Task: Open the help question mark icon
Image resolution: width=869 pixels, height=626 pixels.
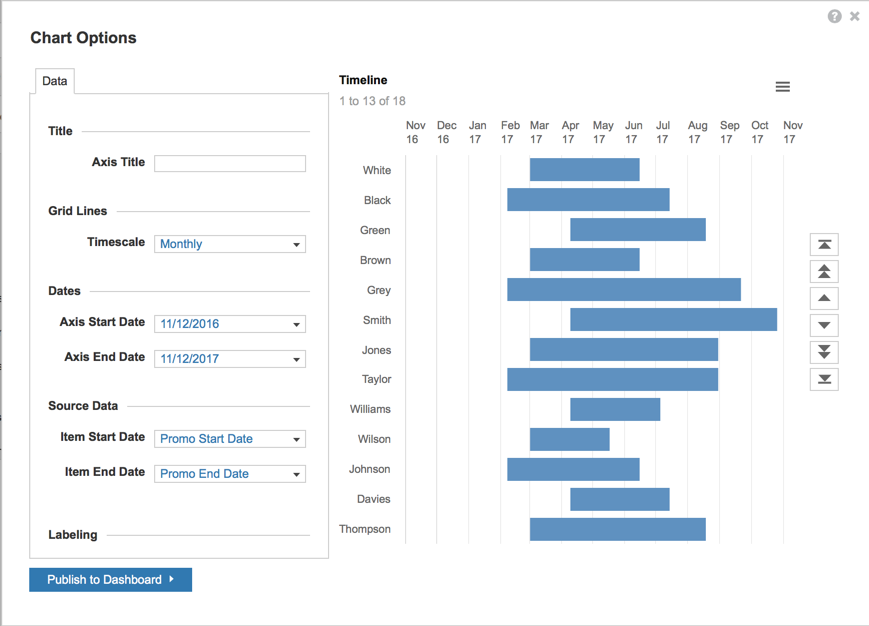Action: click(x=835, y=17)
